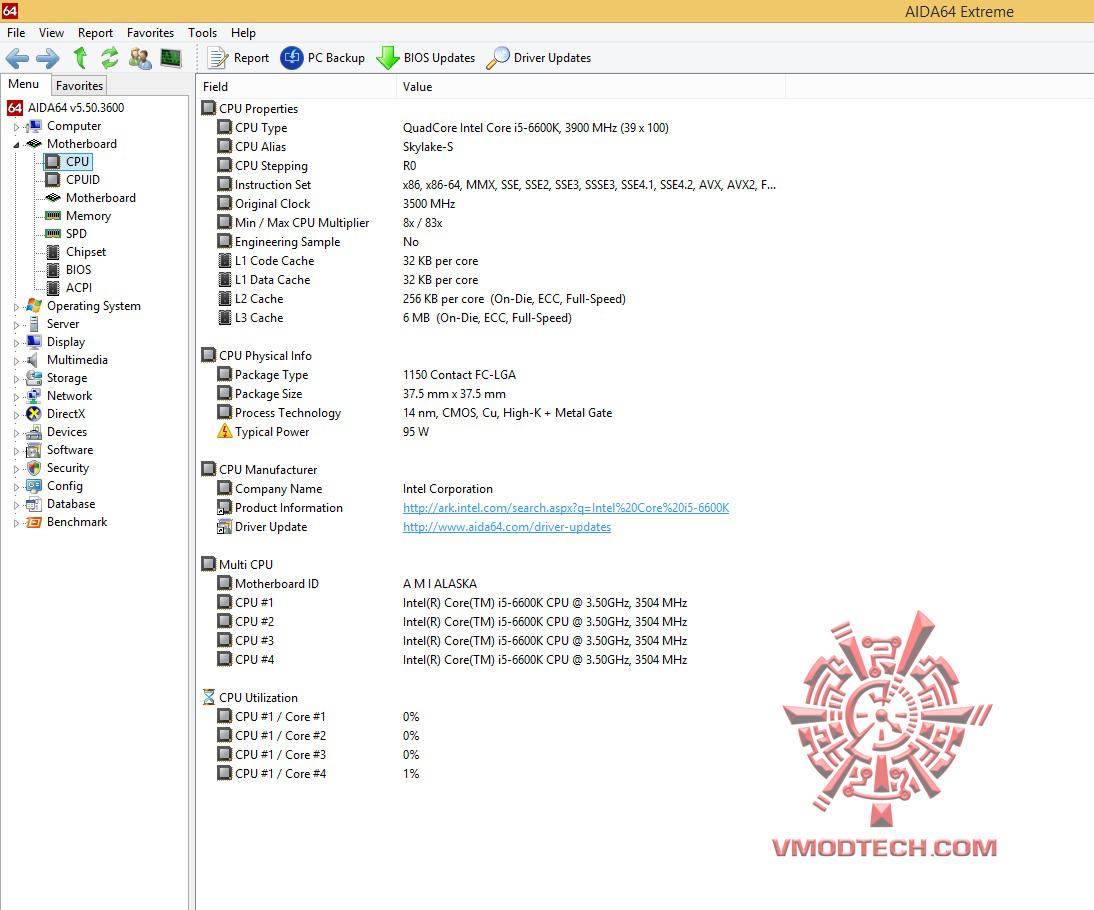Click the Multimedia speaker icon in tree
1094x910 pixels.
click(33, 360)
